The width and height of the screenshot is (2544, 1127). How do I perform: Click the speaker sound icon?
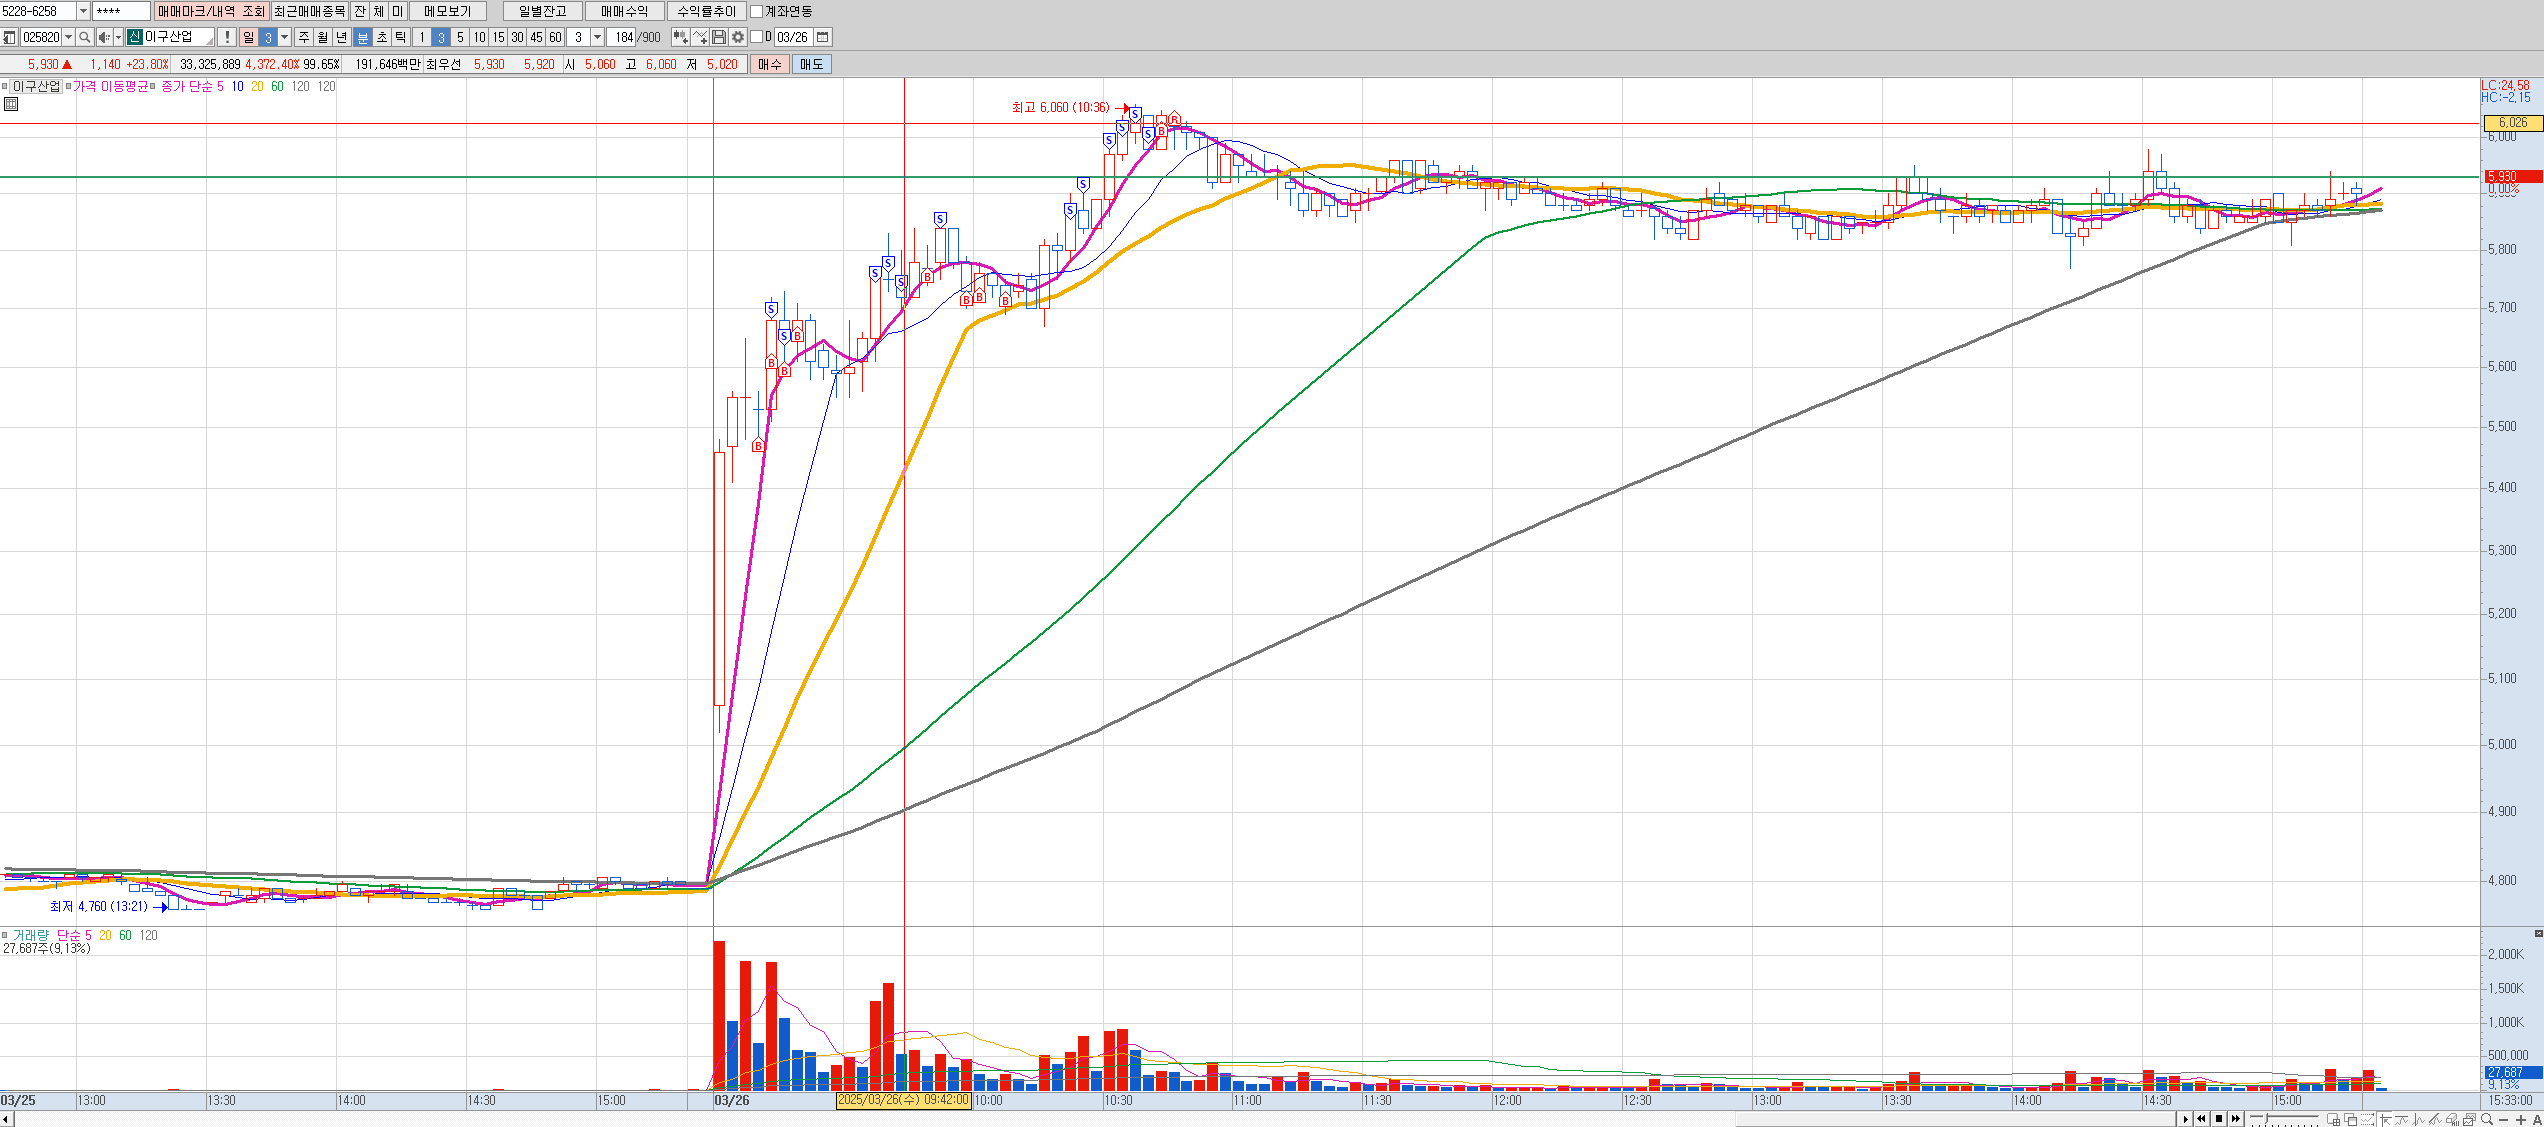[105, 37]
